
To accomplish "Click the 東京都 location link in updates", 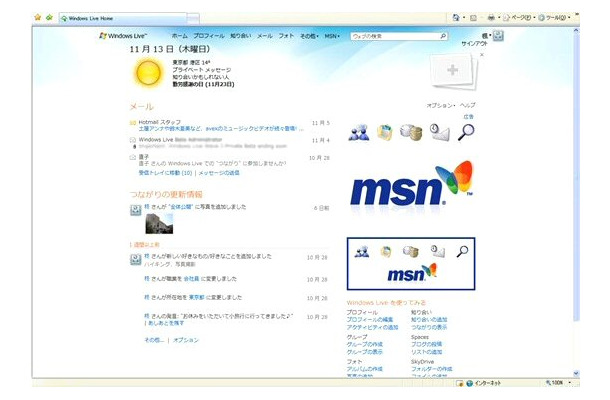I will point(196,298).
